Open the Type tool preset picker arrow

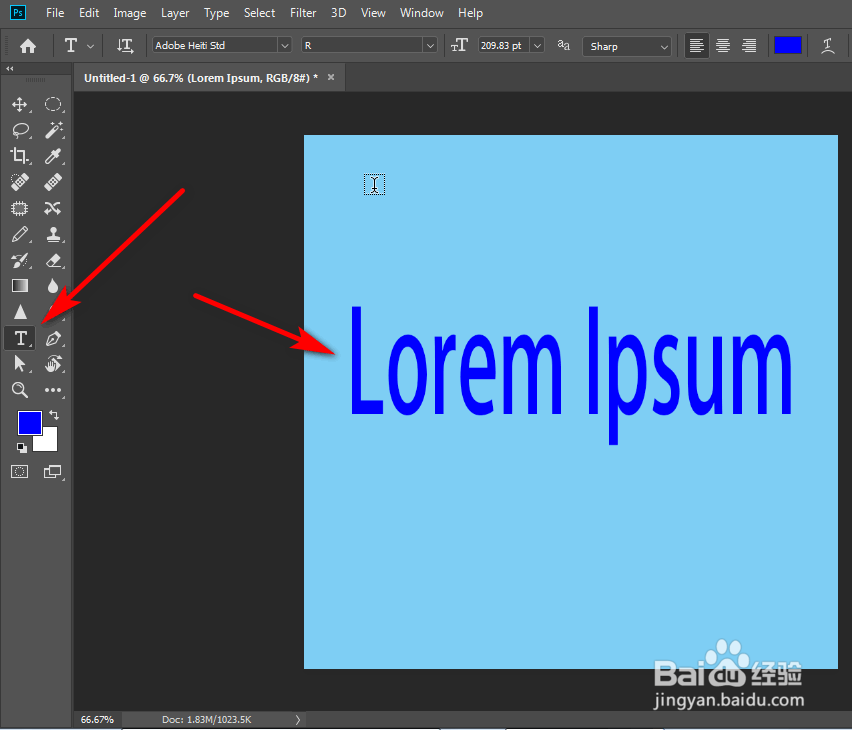(x=91, y=47)
